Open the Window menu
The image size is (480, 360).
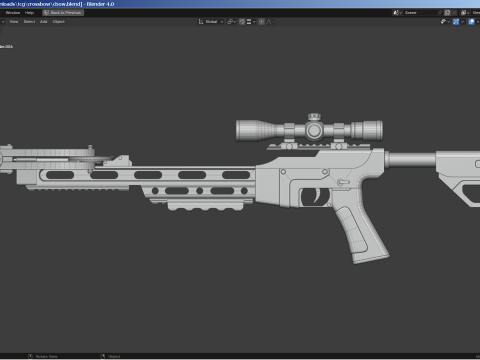(x=13, y=13)
